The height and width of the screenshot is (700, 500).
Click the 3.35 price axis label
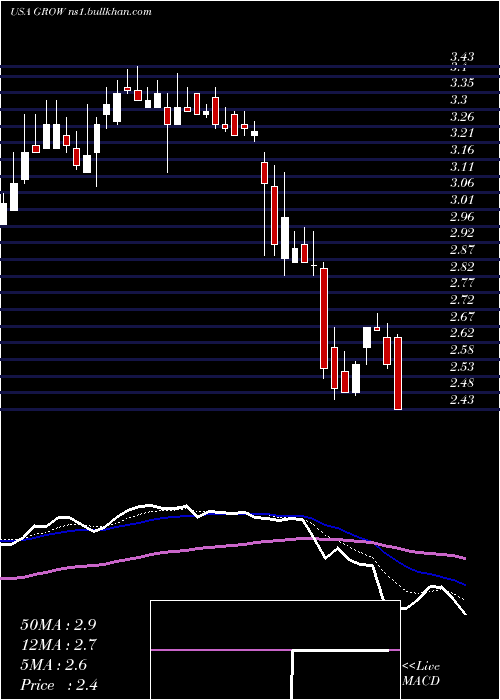coord(462,83)
